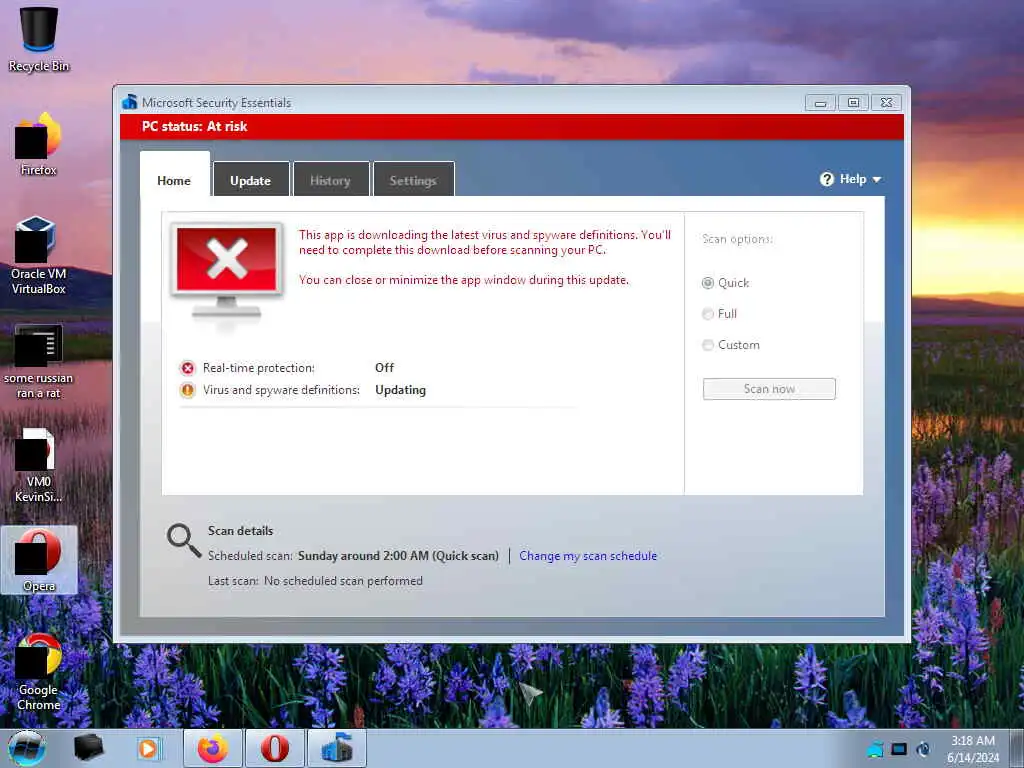Open the monitor icon in system tray
Viewport: 1024px width, 768px height.
point(899,749)
